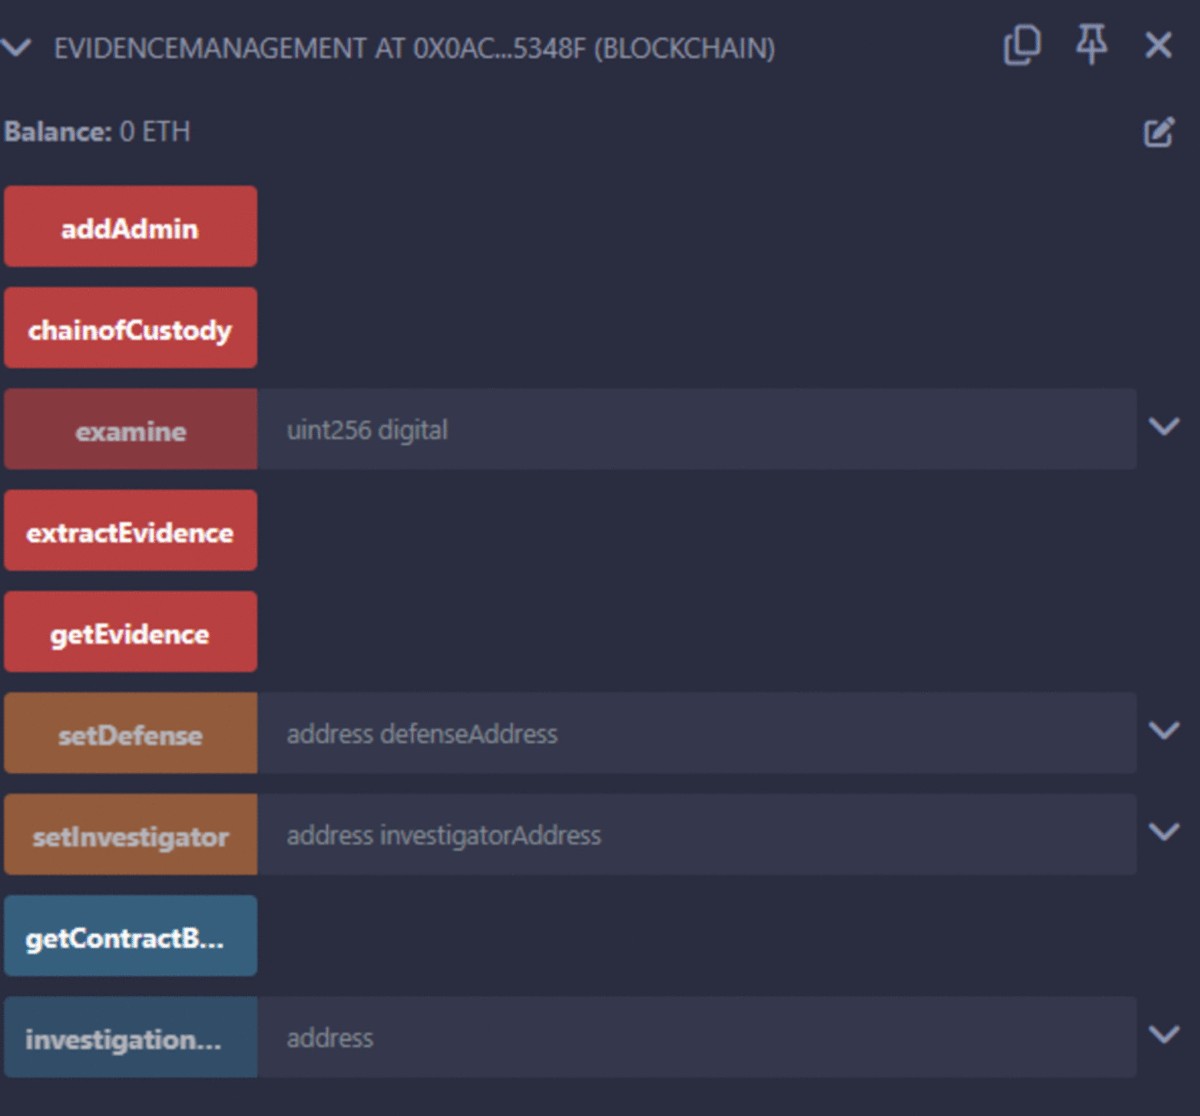Pin the EvidenceManagement contract
Screen dimensions: 1200x1116
point(1091,45)
